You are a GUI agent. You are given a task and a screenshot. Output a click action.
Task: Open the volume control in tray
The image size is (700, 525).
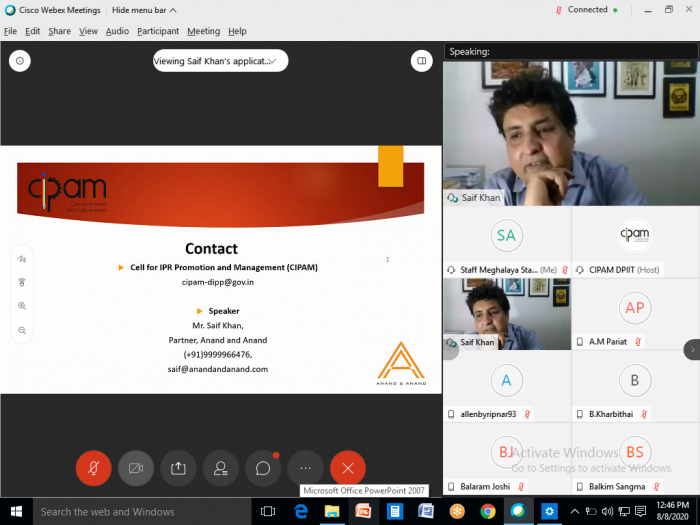click(x=608, y=512)
